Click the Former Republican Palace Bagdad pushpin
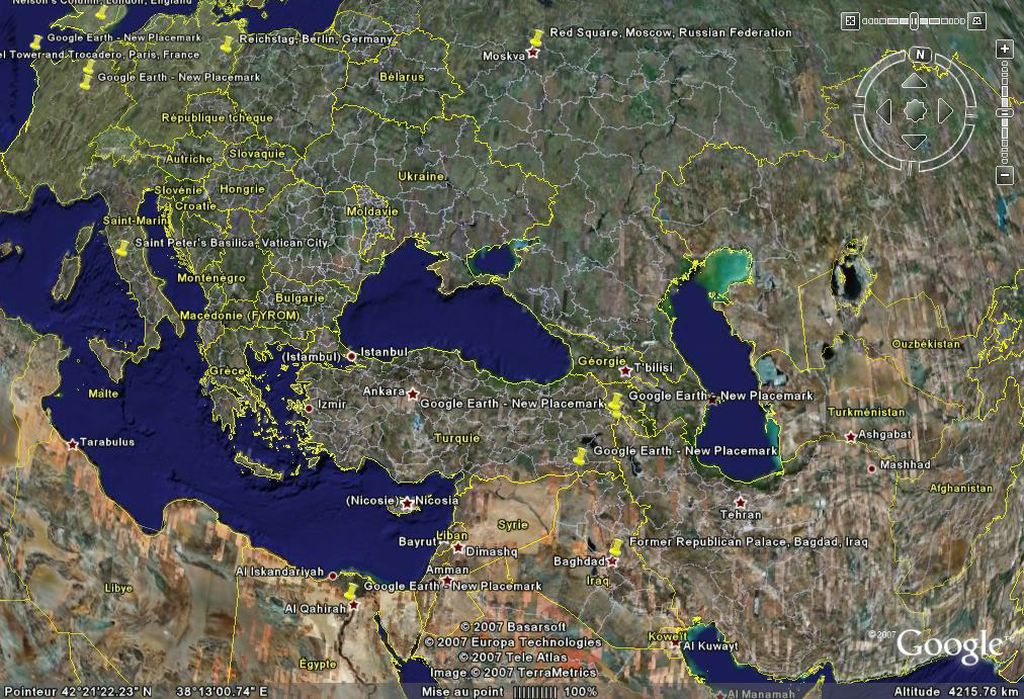This screenshot has width=1024, height=699. (616, 547)
